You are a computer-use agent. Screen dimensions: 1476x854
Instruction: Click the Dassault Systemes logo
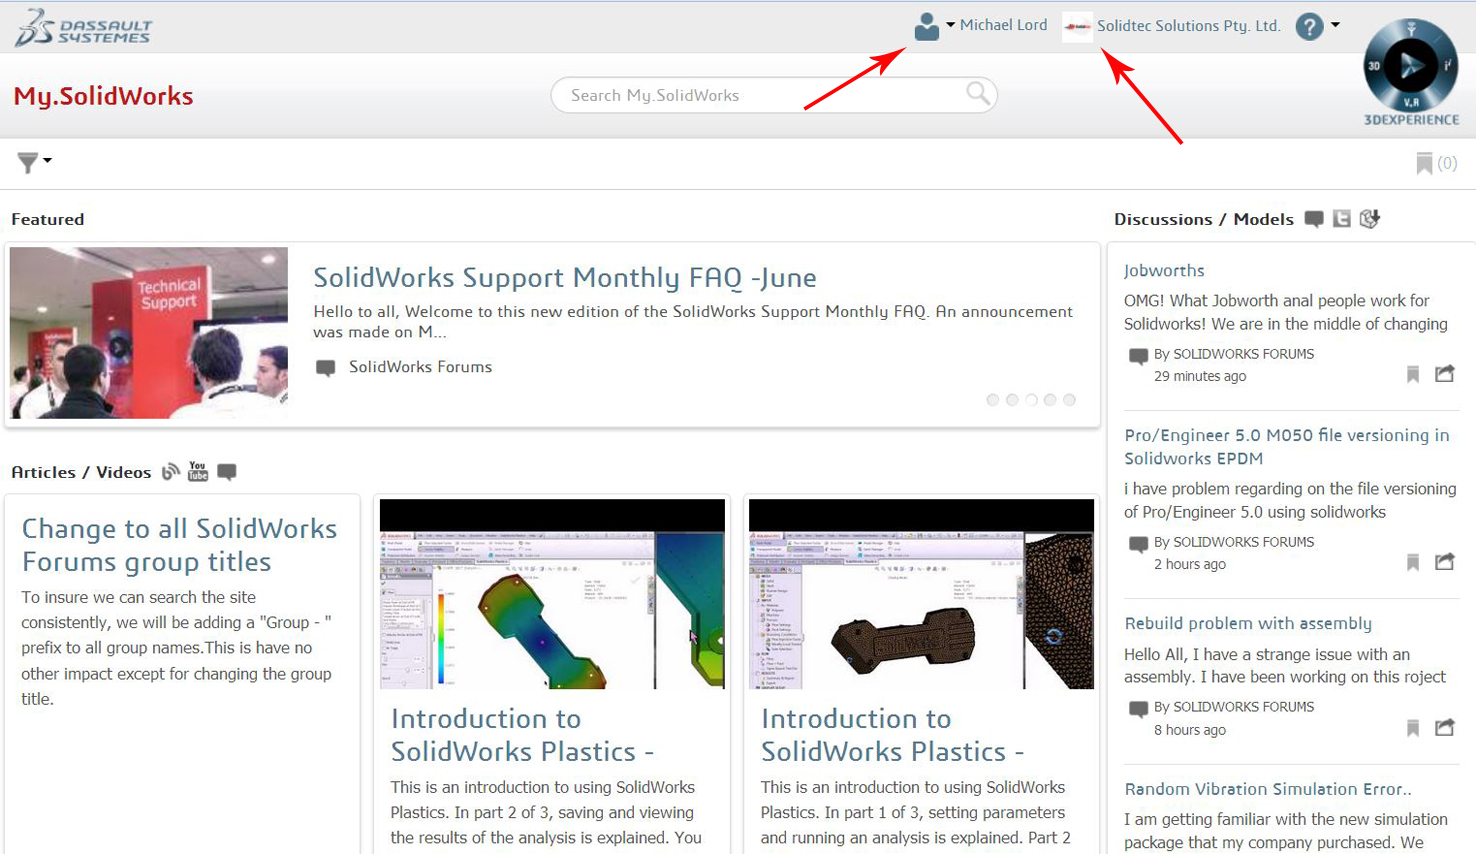pos(83,28)
